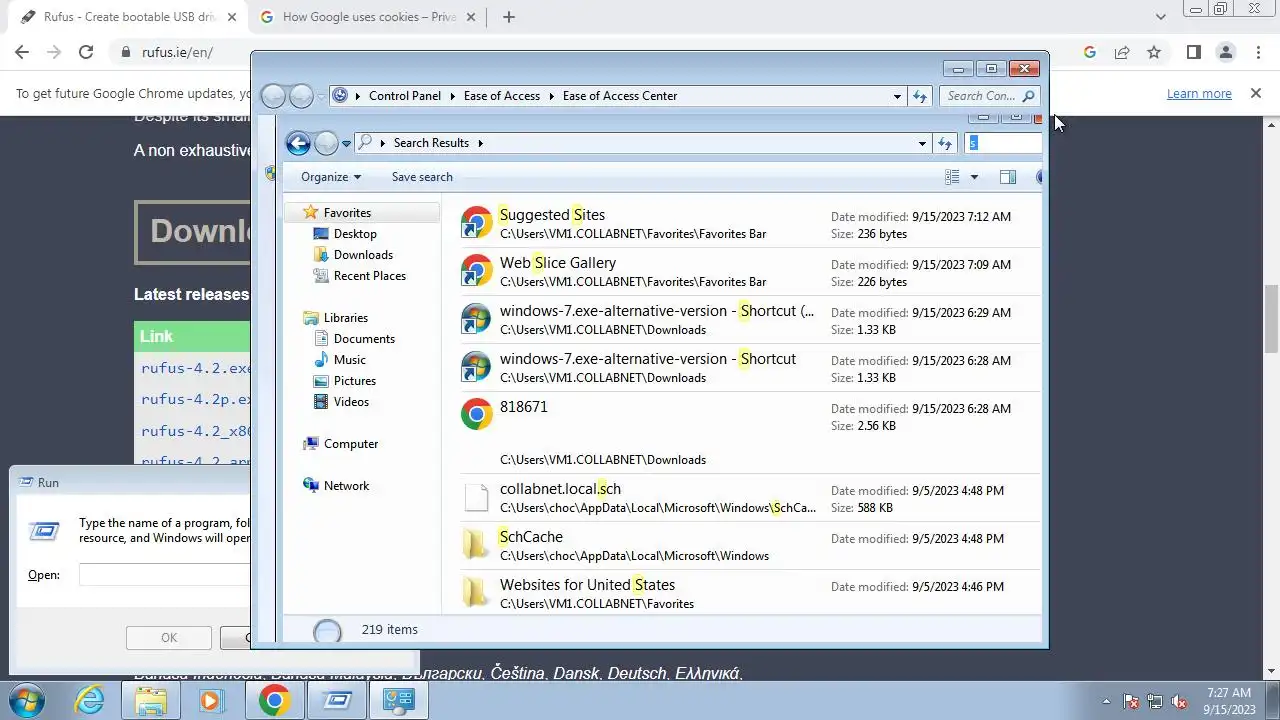Open Chrome profile avatar icon
The width and height of the screenshot is (1280, 720).
pyautogui.click(x=1225, y=52)
